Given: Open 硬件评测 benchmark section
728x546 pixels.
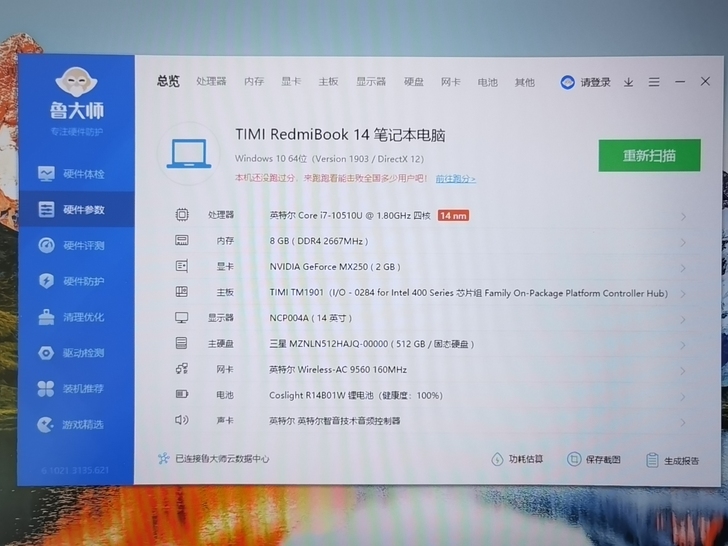Looking at the screenshot, I should (x=72, y=245).
